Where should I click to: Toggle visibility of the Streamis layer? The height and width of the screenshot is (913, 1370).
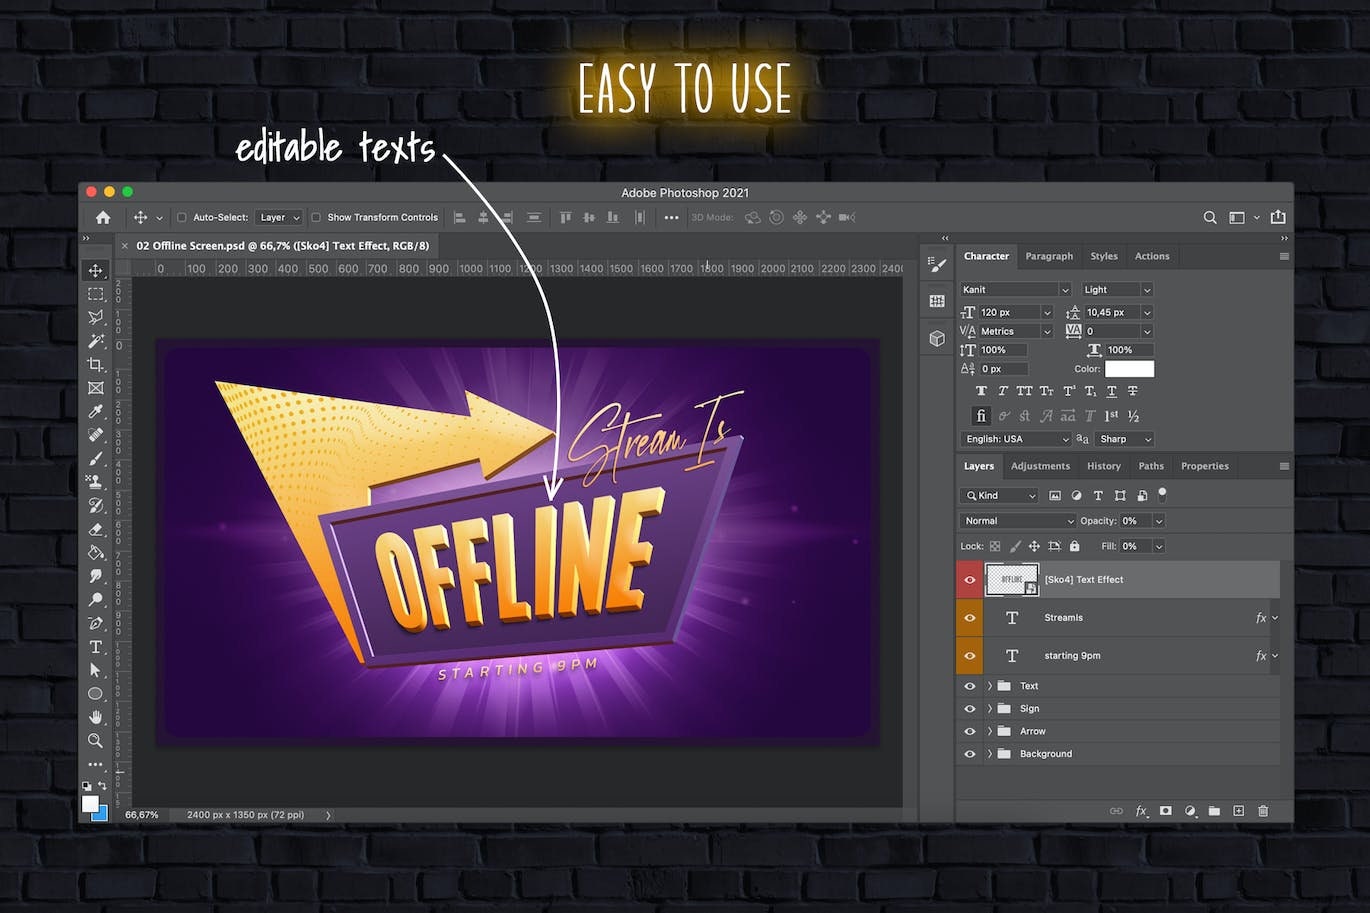point(969,617)
